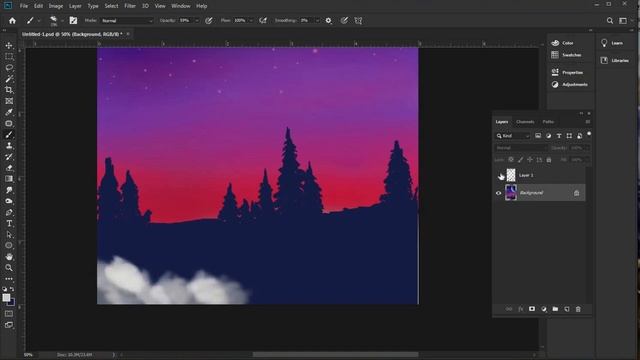Screen dimensions: 640x360
Task: Toggle pressure for brush size
Action: 344,20
